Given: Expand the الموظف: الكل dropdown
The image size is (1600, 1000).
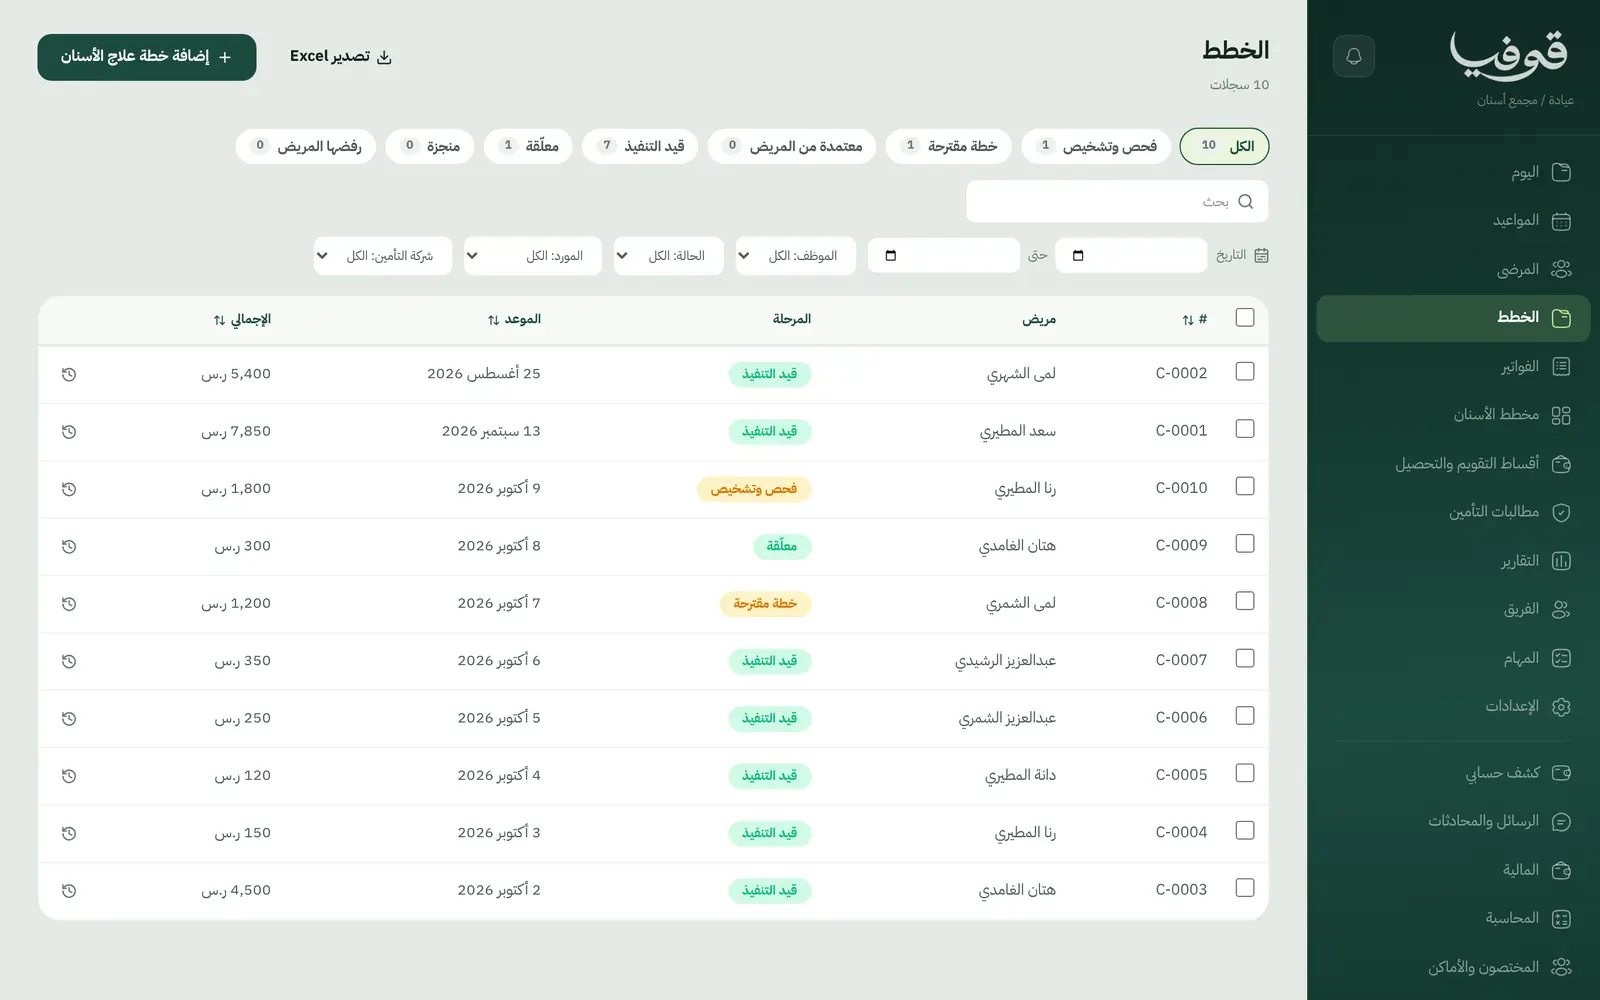Looking at the screenshot, I should pyautogui.click(x=796, y=256).
